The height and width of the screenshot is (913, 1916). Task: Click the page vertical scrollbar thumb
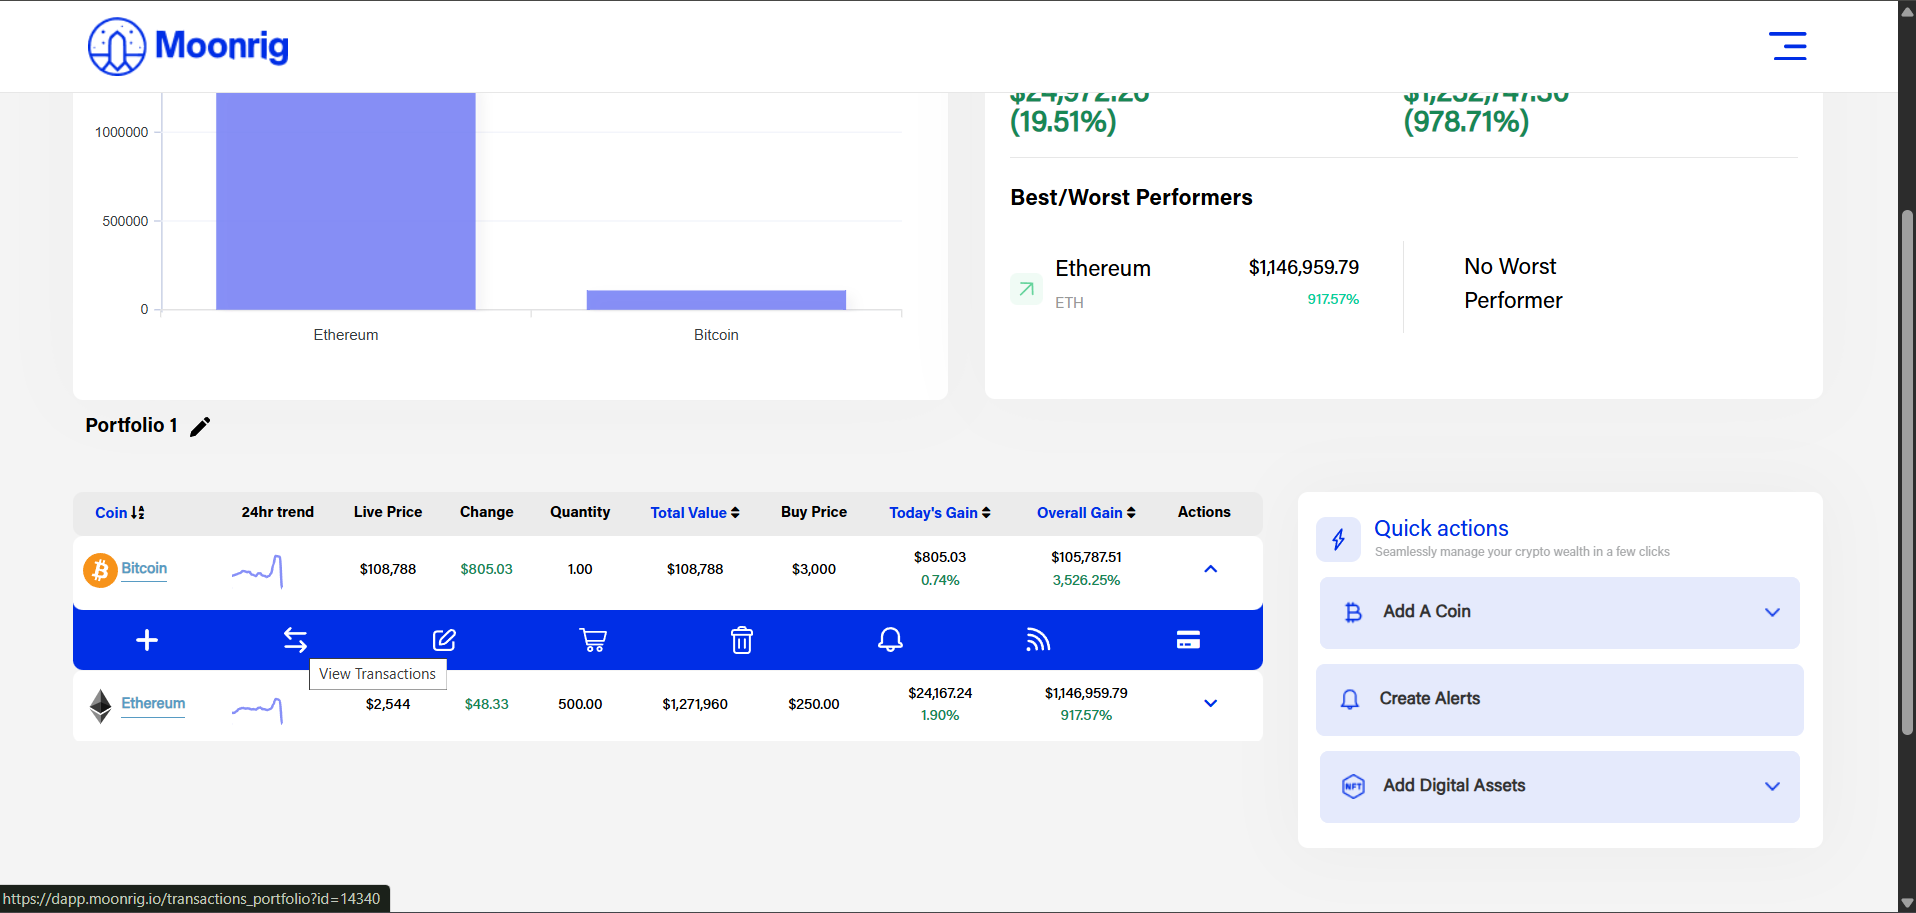click(x=1907, y=472)
